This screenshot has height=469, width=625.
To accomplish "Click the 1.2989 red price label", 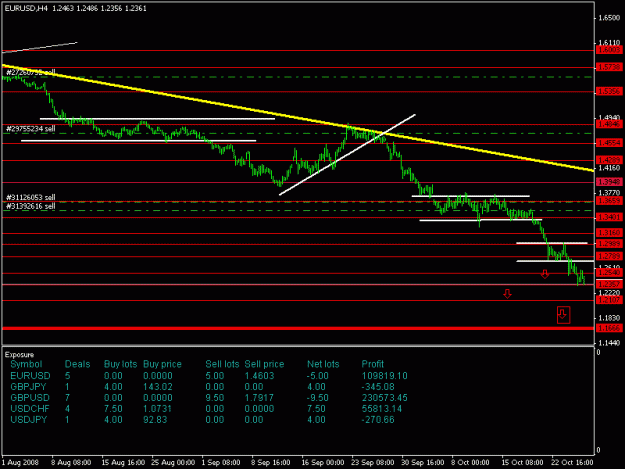I will tap(609, 244).
